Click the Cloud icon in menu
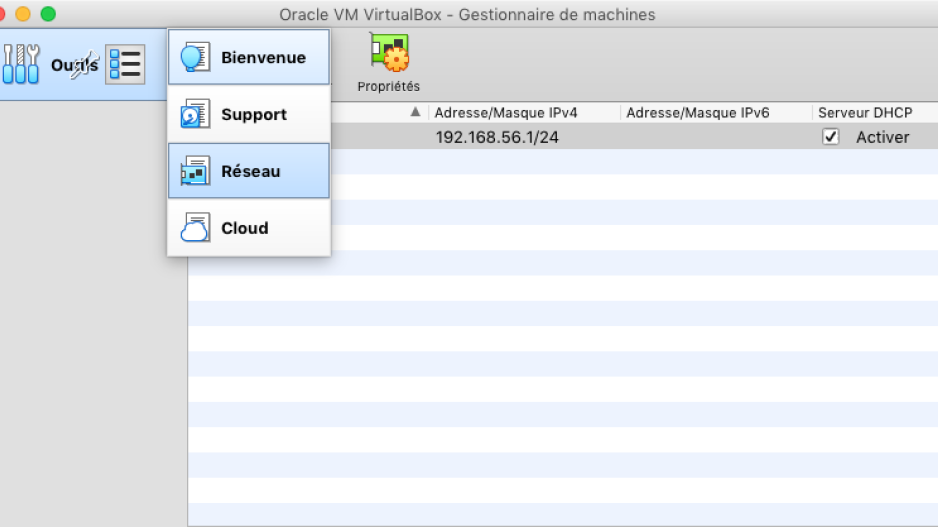The image size is (938, 527). click(195, 228)
